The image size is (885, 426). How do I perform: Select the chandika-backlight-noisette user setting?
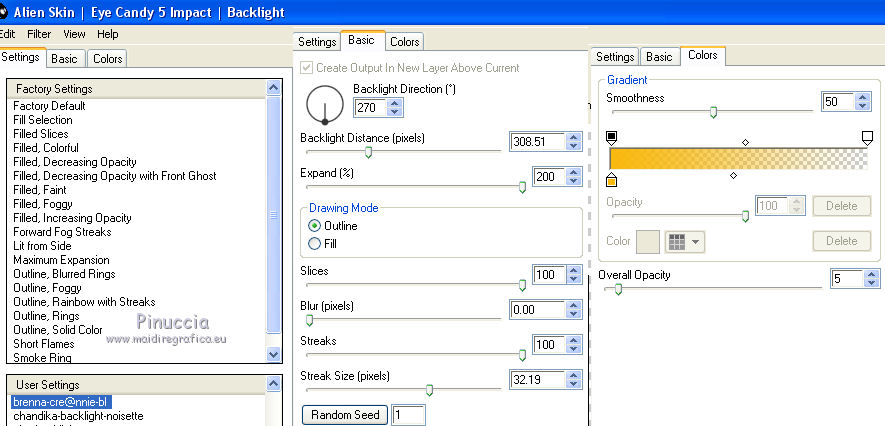coord(78,416)
